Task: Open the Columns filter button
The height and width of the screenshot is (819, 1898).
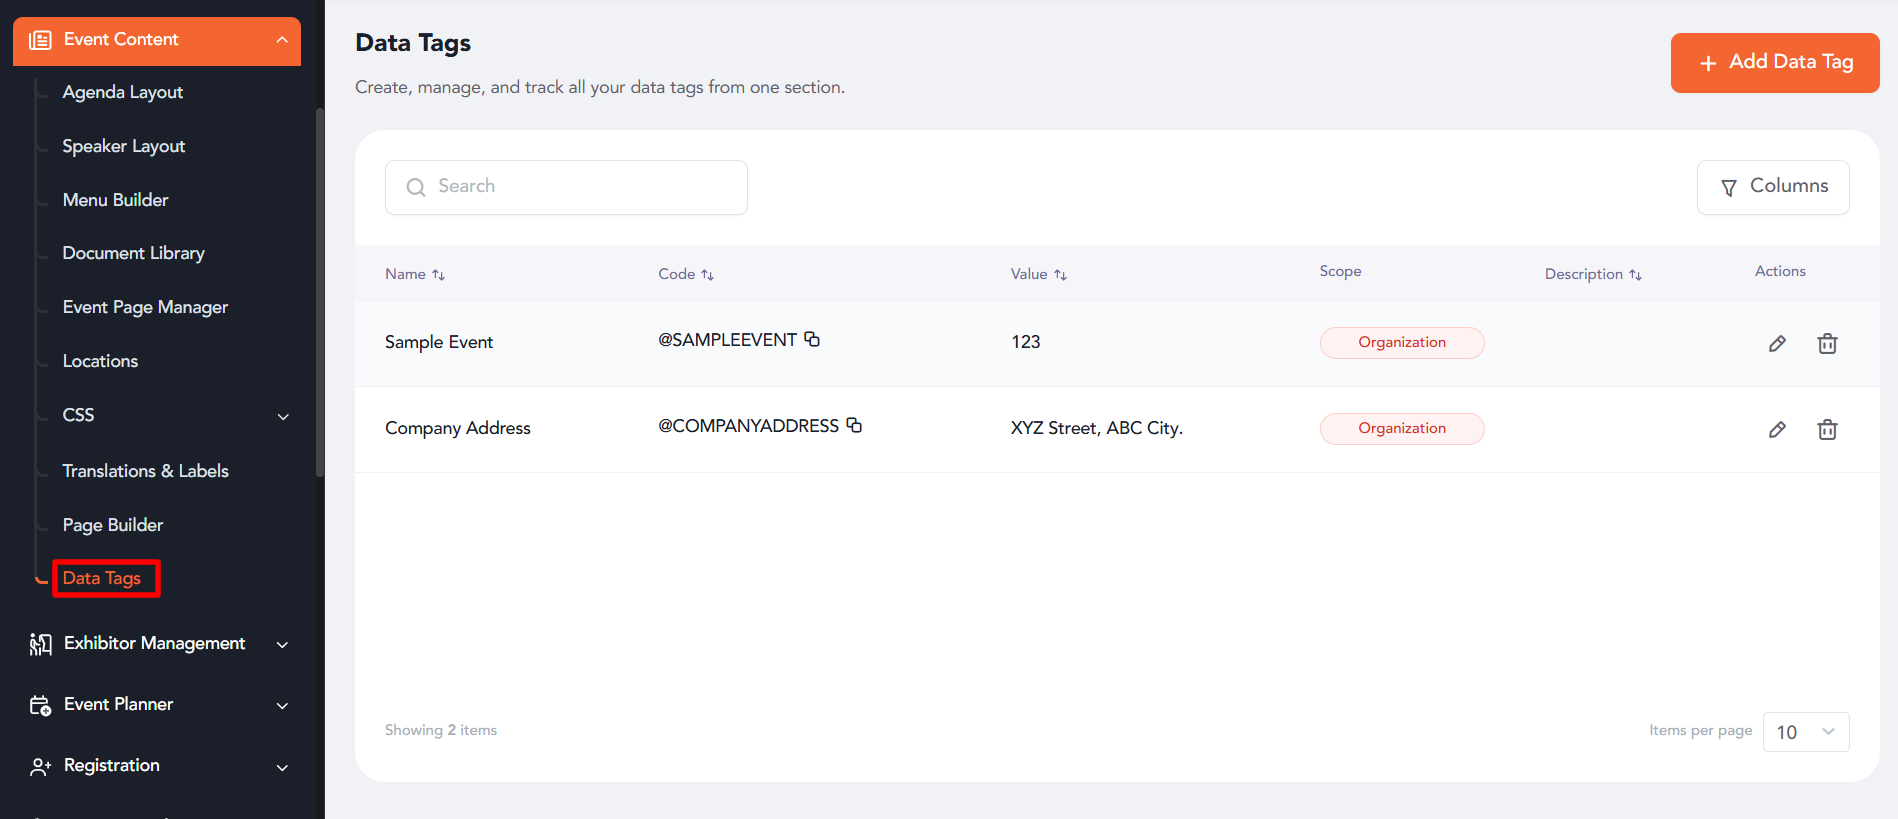Action: [1772, 187]
